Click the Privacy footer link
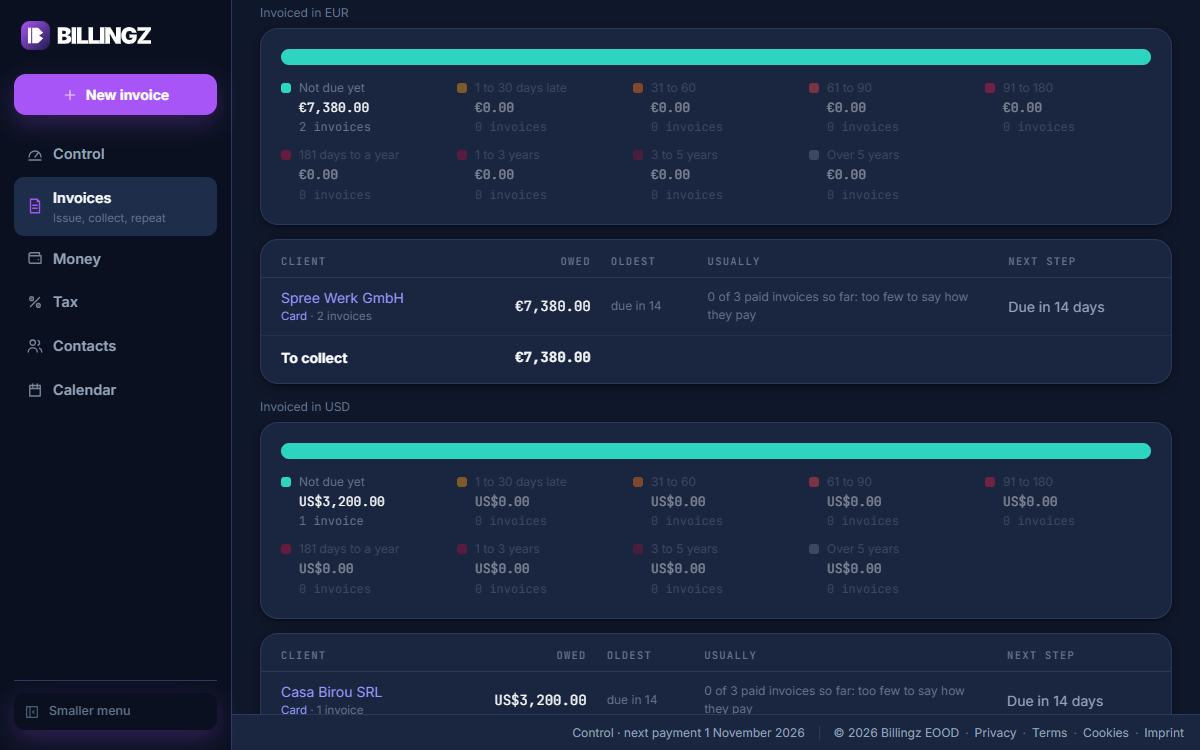The width and height of the screenshot is (1200, 750). click(x=995, y=733)
